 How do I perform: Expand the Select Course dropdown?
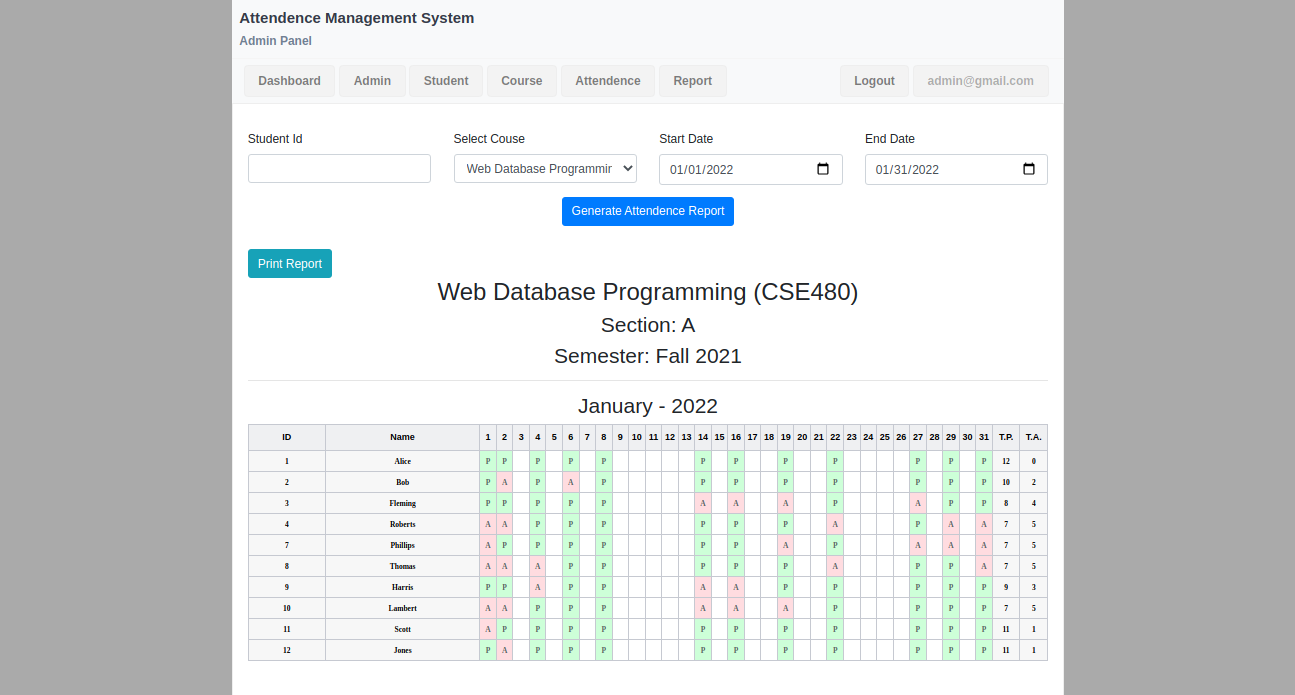point(545,169)
